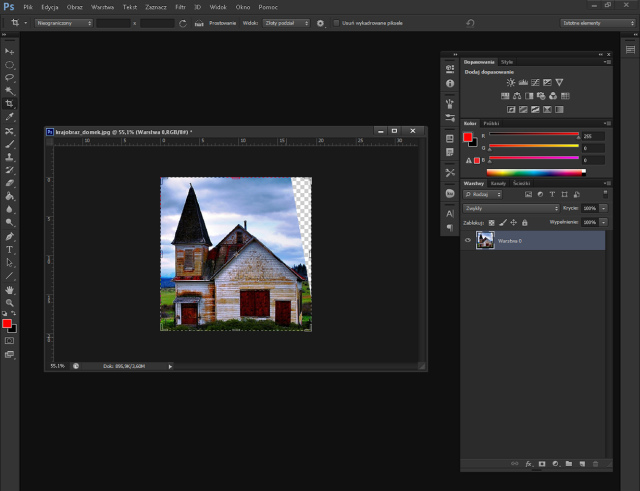Select the Line tool
This screenshot has height=491, width=640.
click(9, 275)
